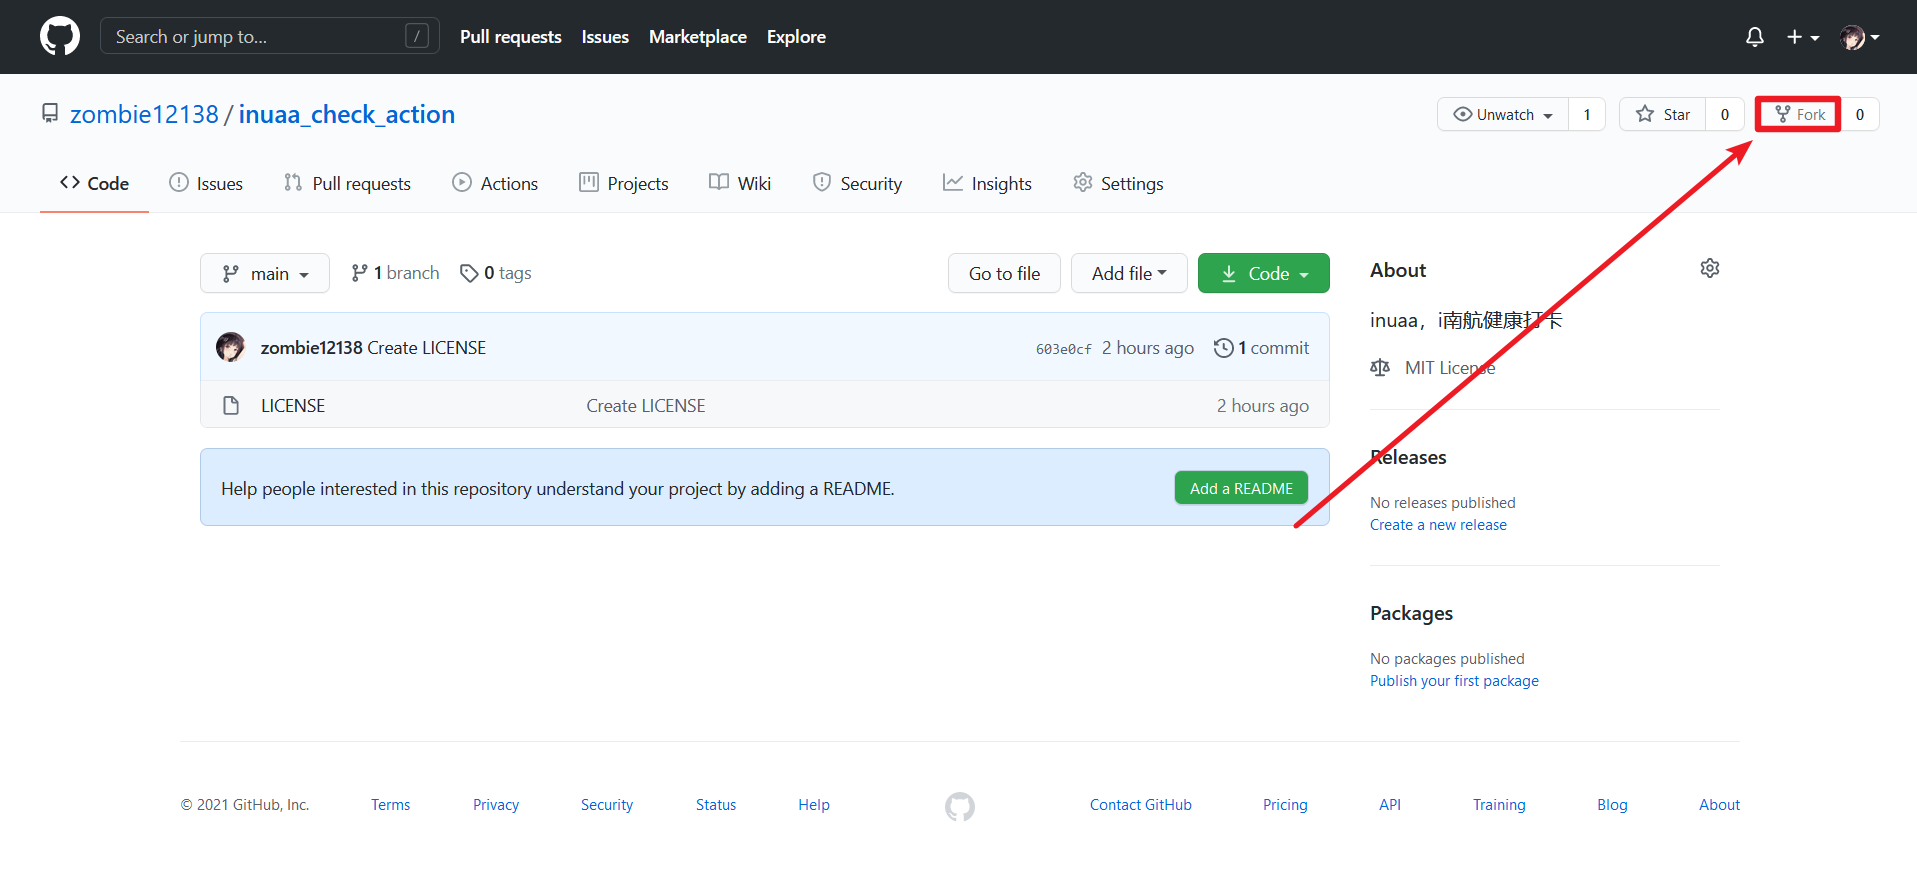Open zombie12138 commit author name
The width and height of the screenshot is (1917, 886).
coord(311,348)
